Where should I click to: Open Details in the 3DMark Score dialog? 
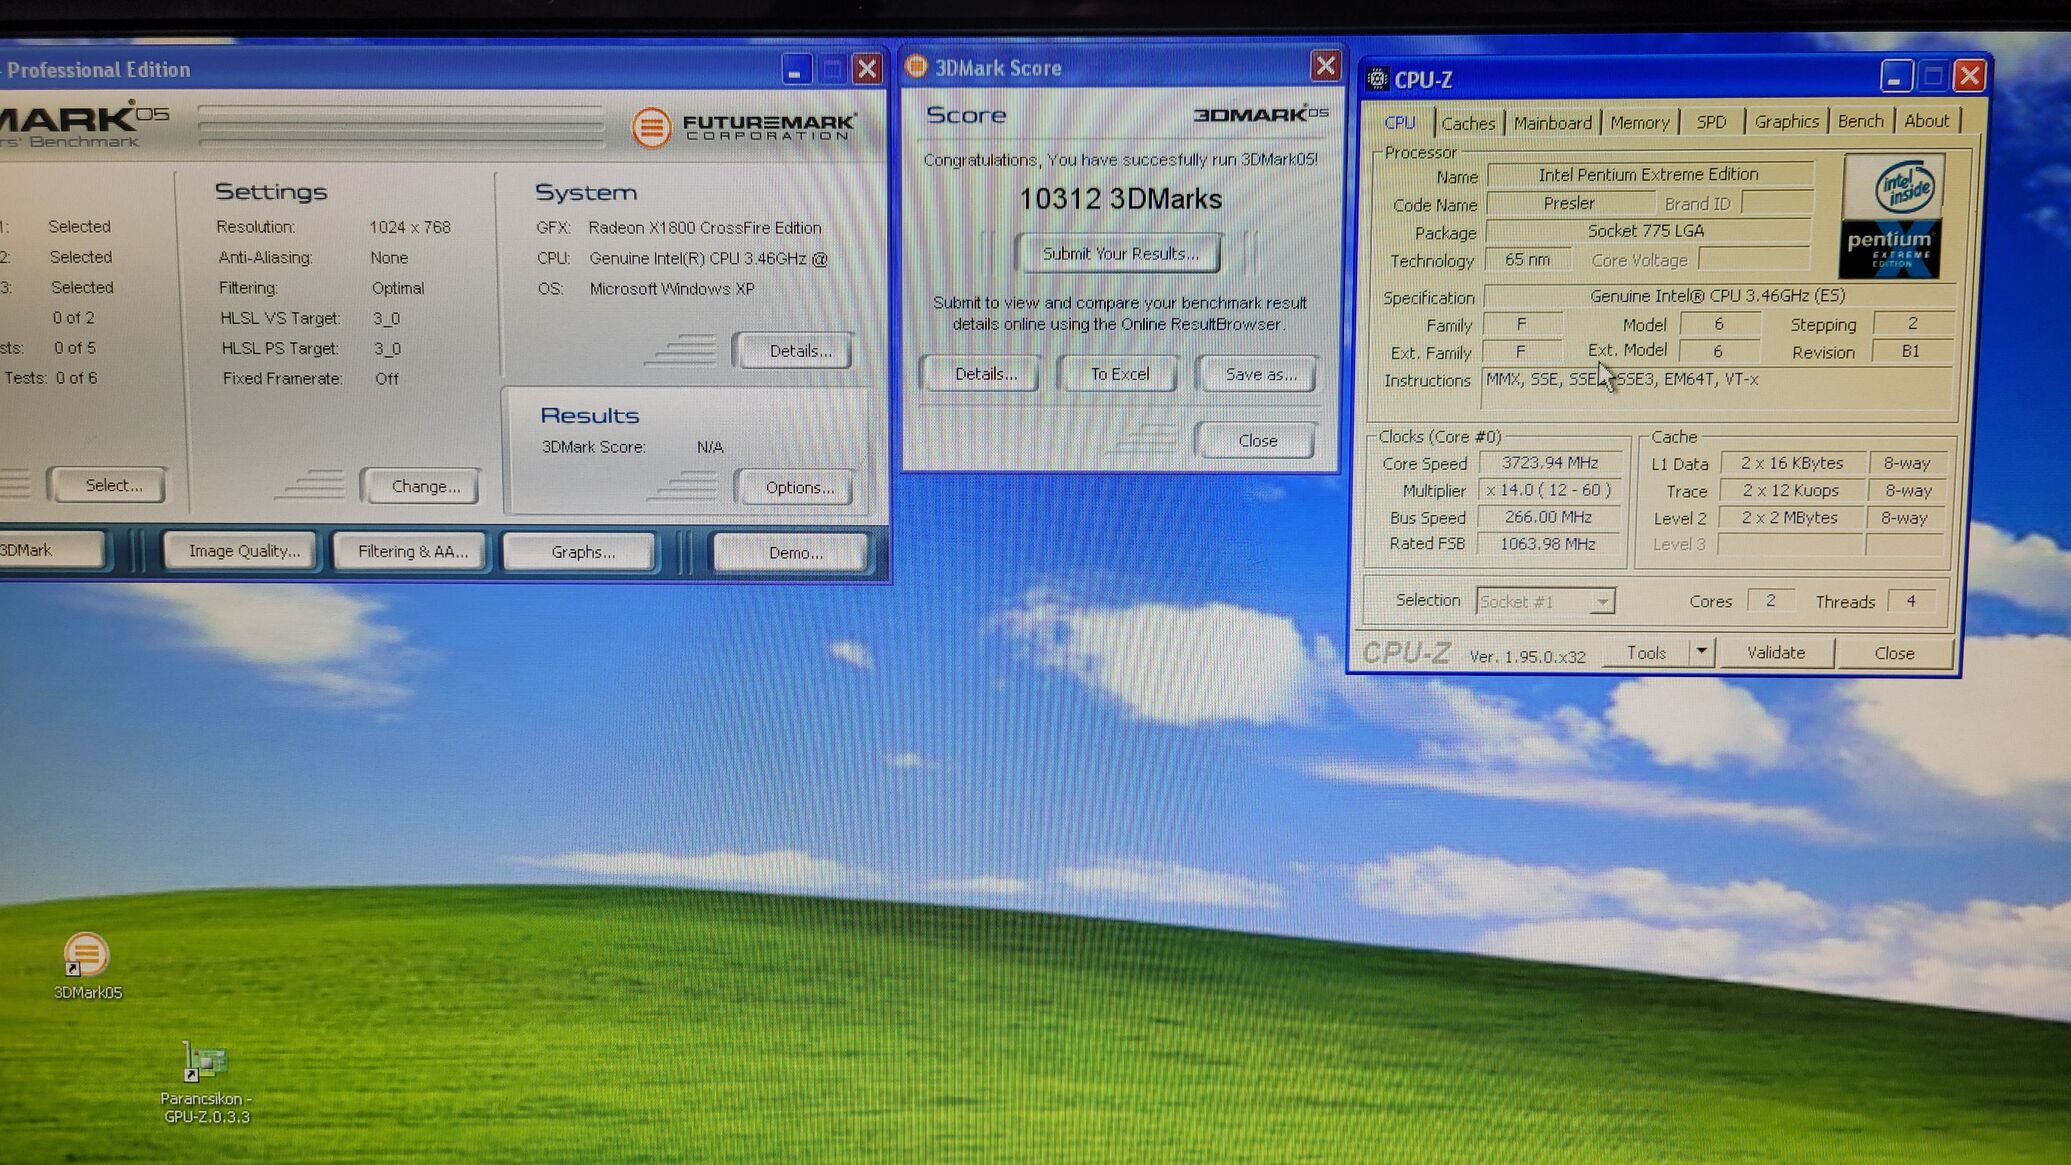click(x=984, y=374)
